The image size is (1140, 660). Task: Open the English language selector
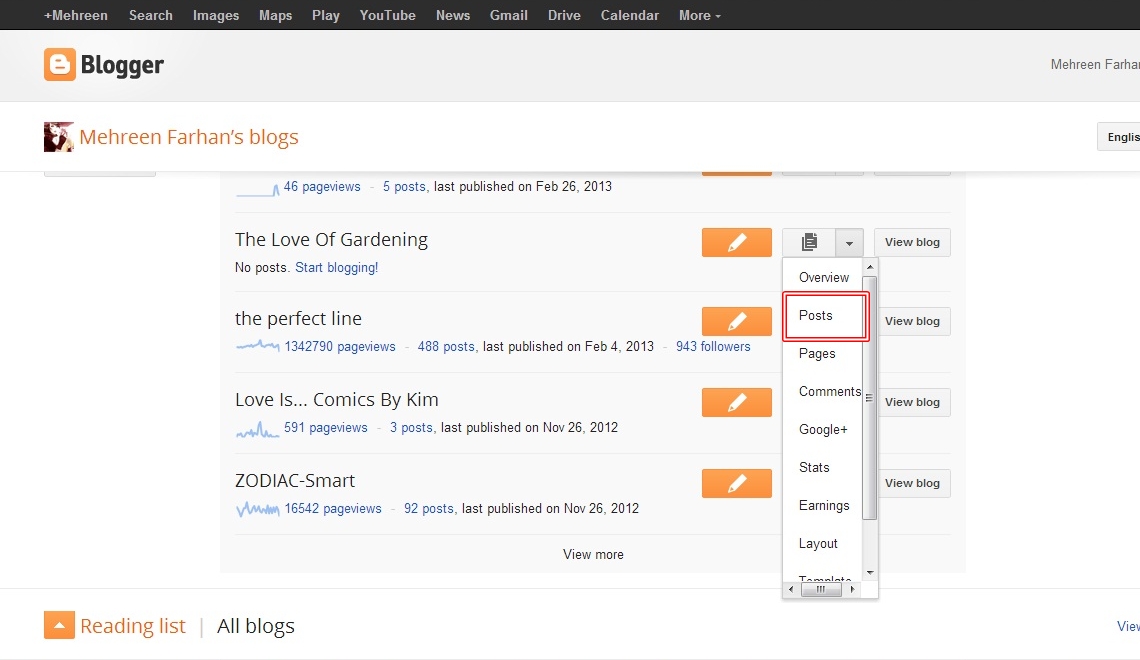pos(1122,136)
